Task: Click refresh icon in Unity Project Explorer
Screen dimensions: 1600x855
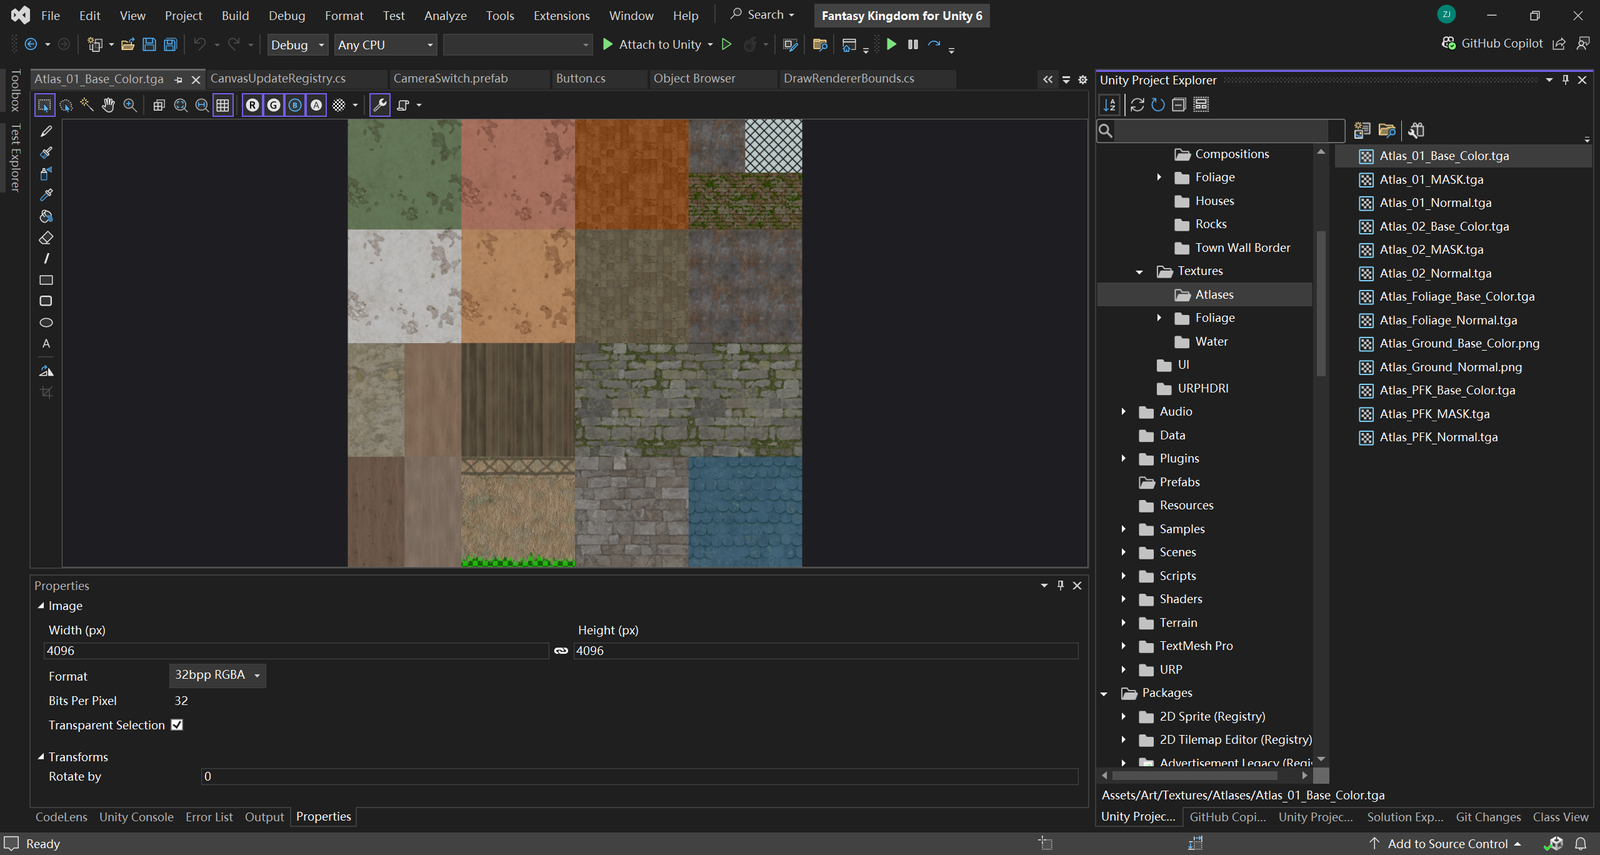Action: pos(1158,105)
